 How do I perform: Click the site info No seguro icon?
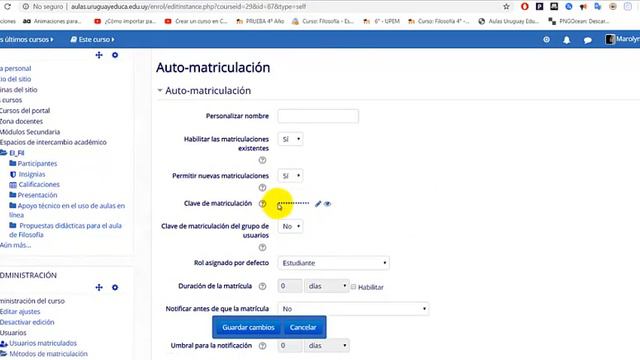coord(26,7)
